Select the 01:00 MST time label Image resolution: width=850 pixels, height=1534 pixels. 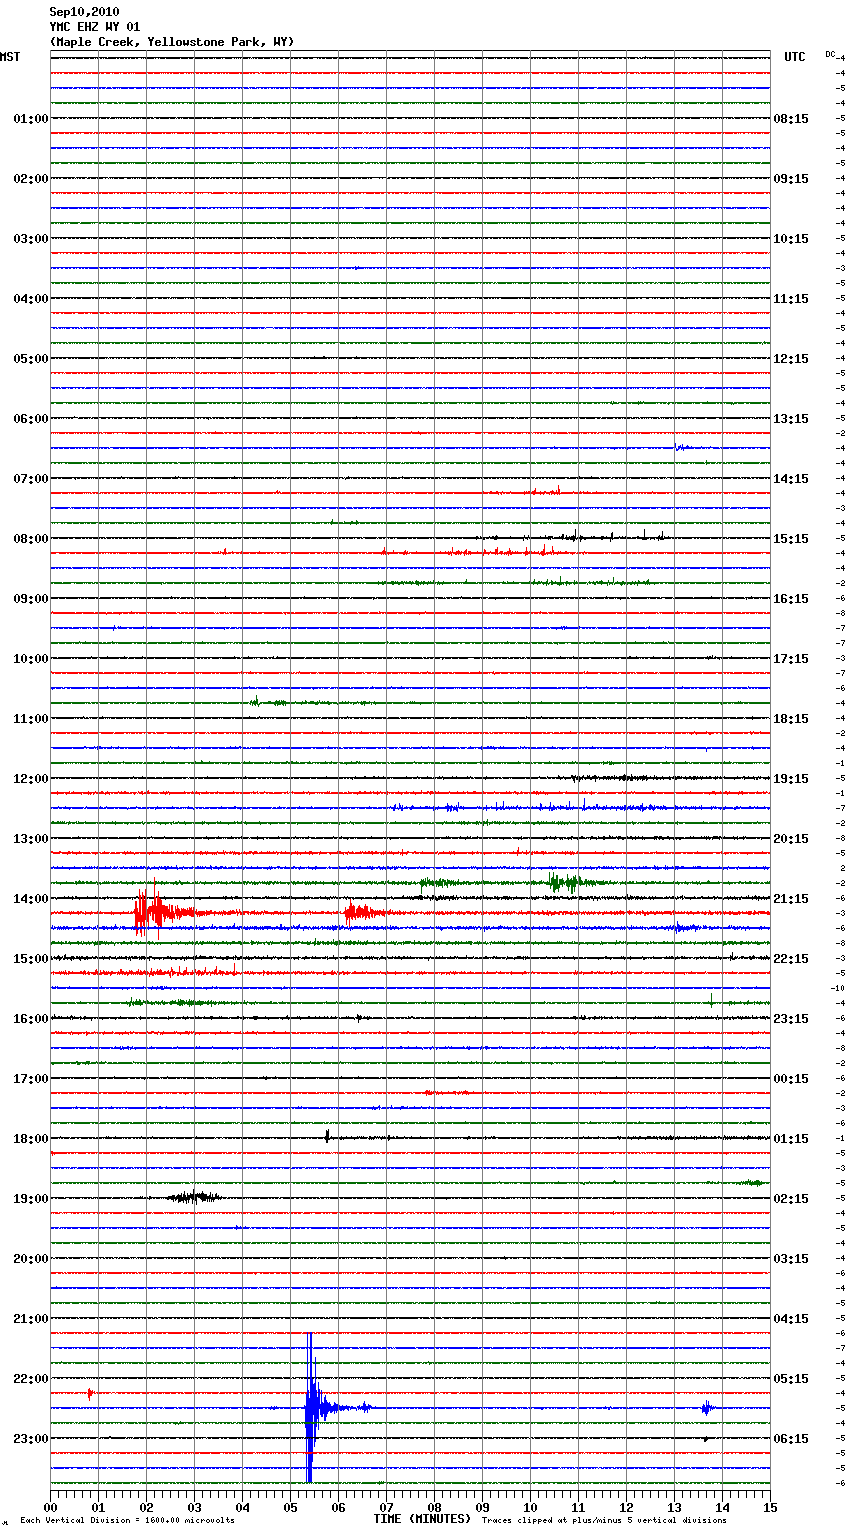click(x=31, y=119)
